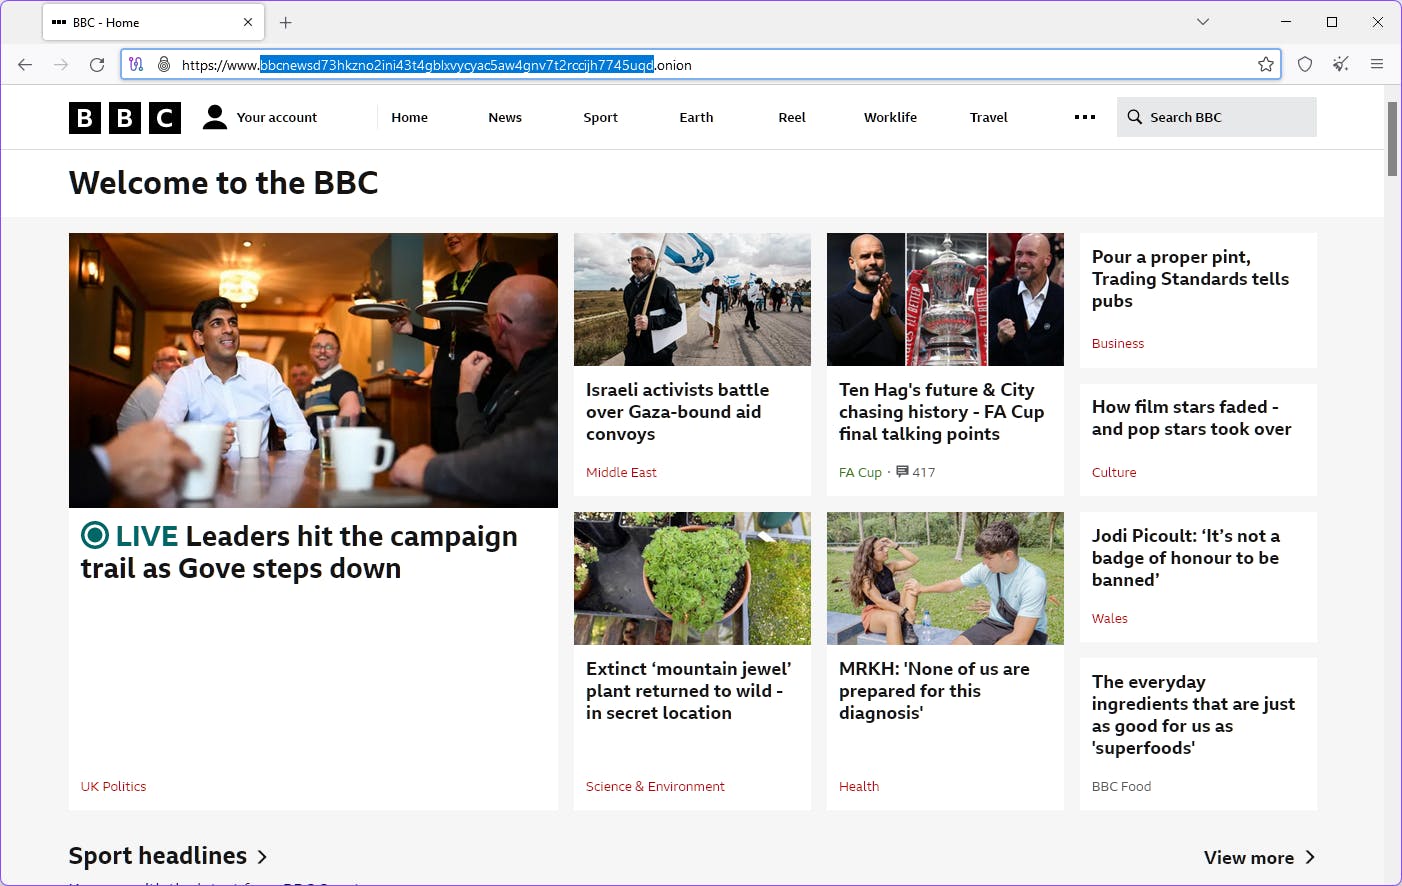Open the MRKH diagnosis article

[934, 691]
